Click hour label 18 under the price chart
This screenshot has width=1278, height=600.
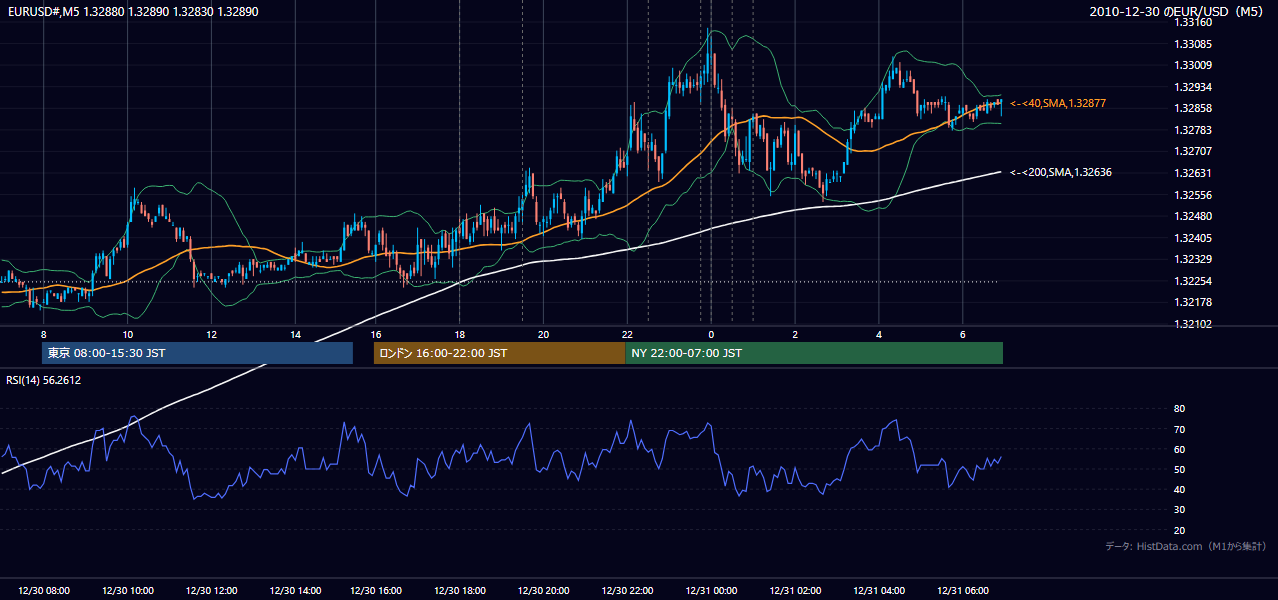coord(459,334)
